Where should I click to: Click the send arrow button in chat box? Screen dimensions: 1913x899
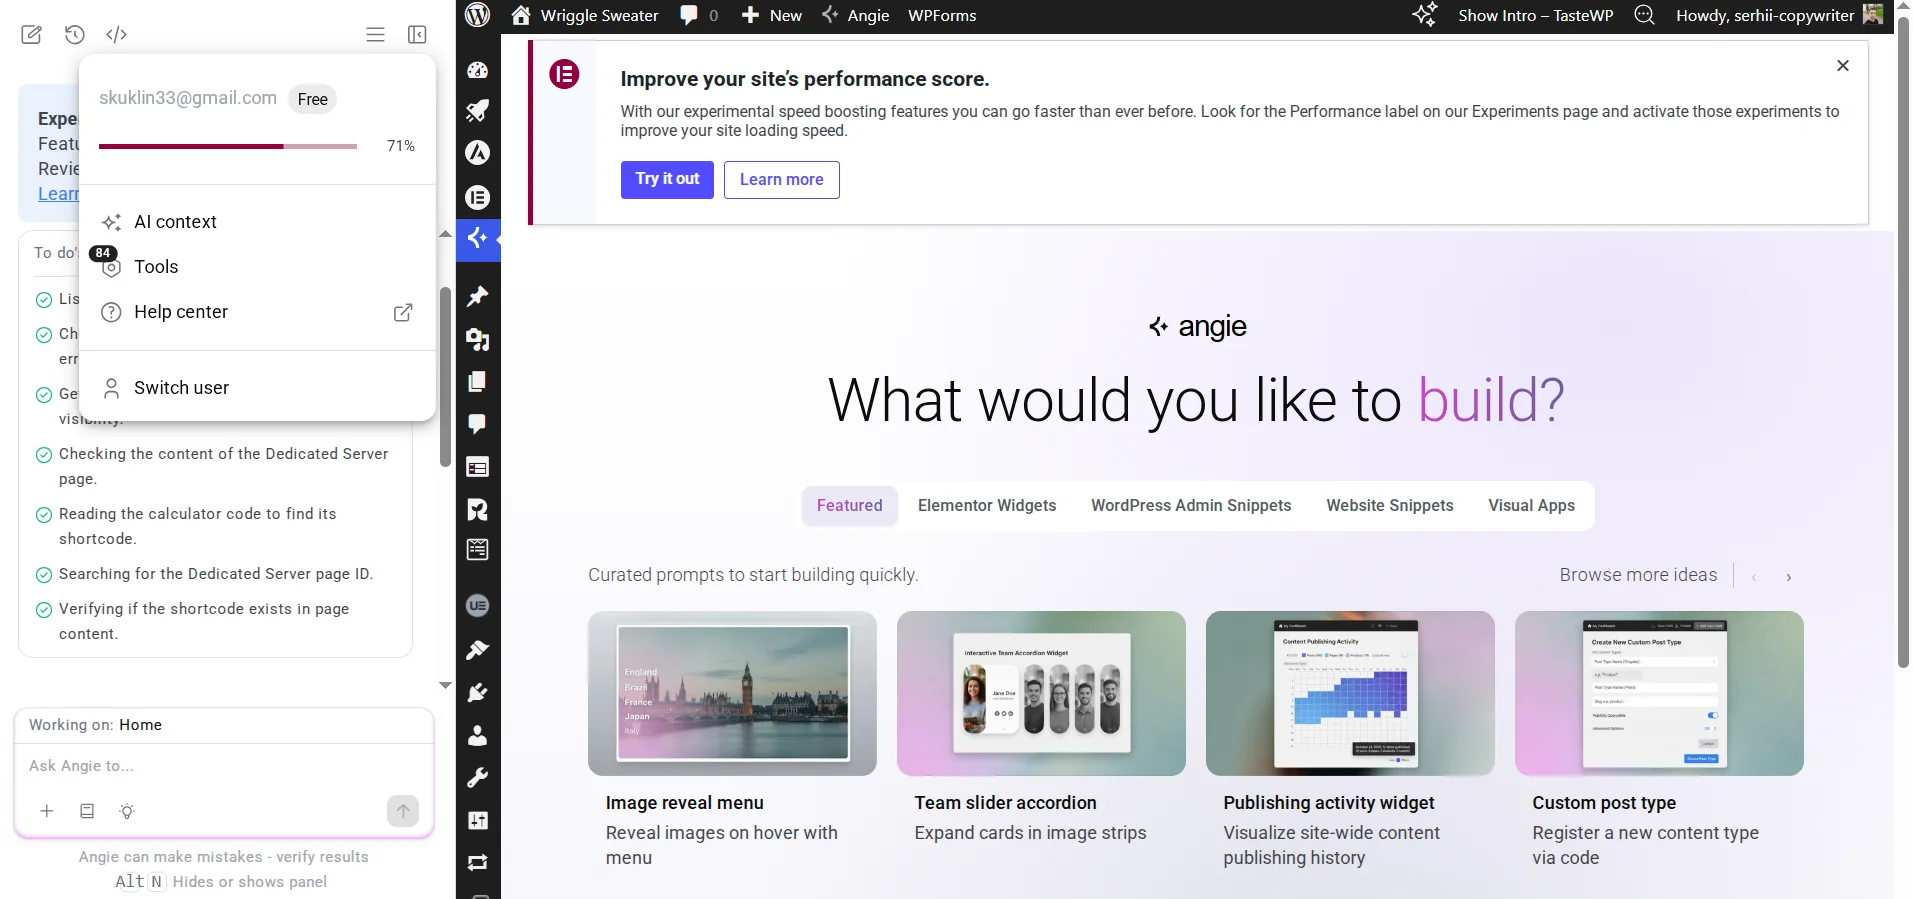pos(403,811)
